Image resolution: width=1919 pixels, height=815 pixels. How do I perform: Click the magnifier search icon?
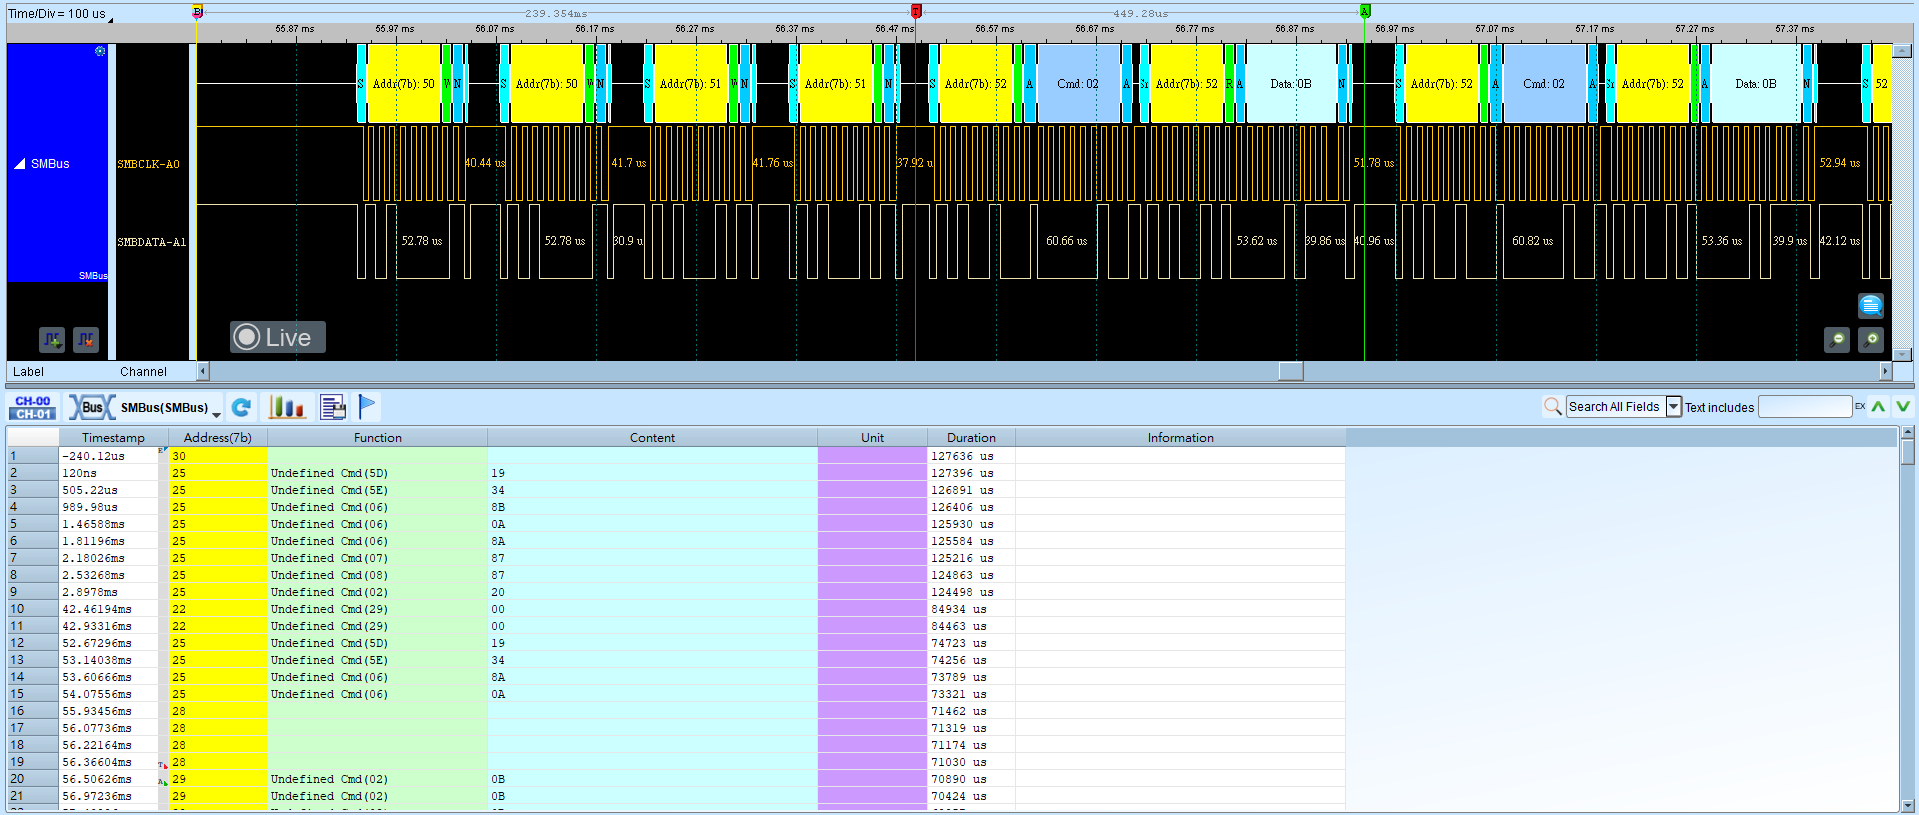(x=1552, y=406)
